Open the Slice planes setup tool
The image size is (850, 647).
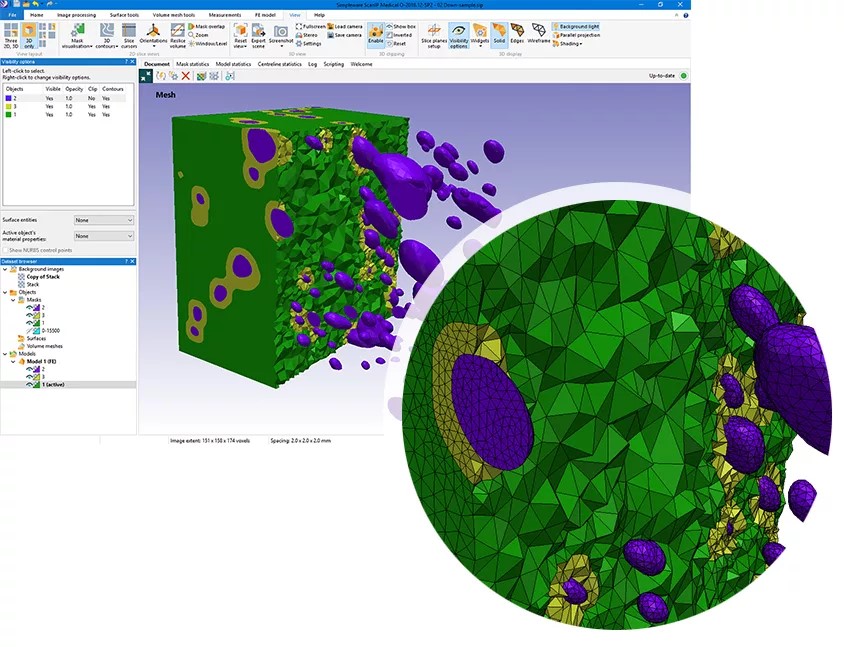click(434, 36)
